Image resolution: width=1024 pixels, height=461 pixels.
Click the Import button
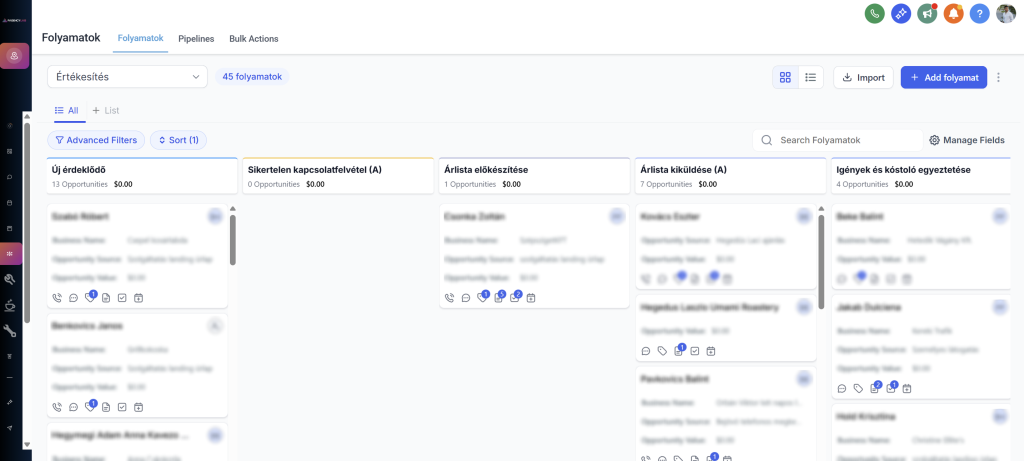tap(863, 78)
